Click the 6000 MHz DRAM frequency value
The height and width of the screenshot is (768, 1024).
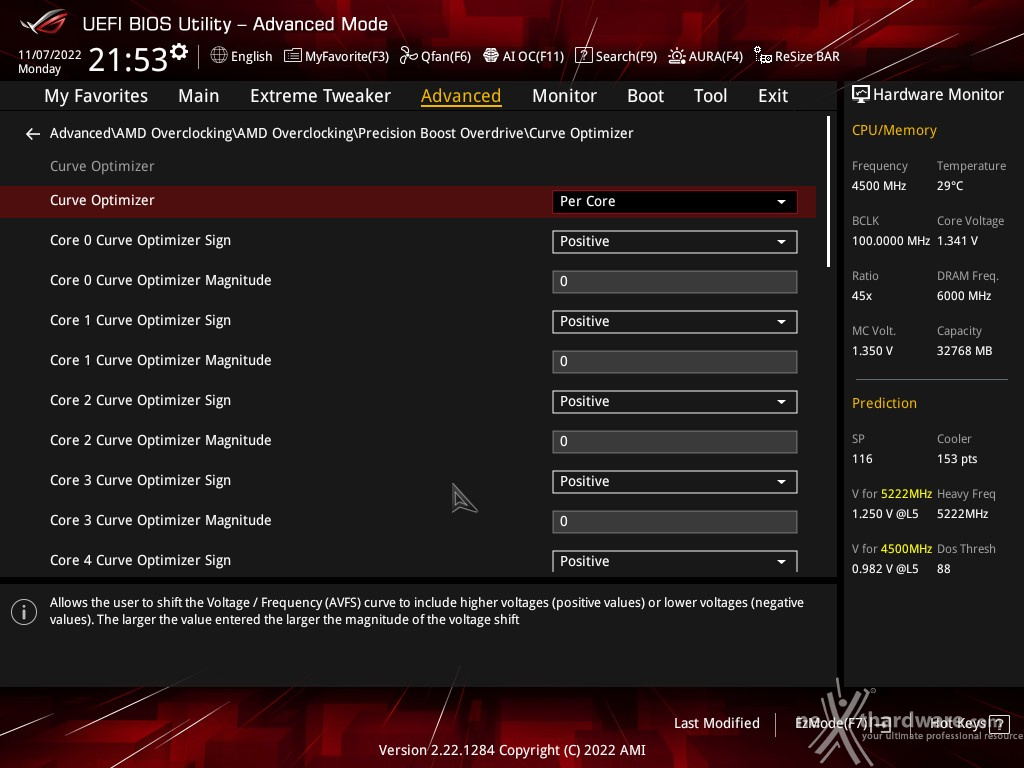click(964, 296)
